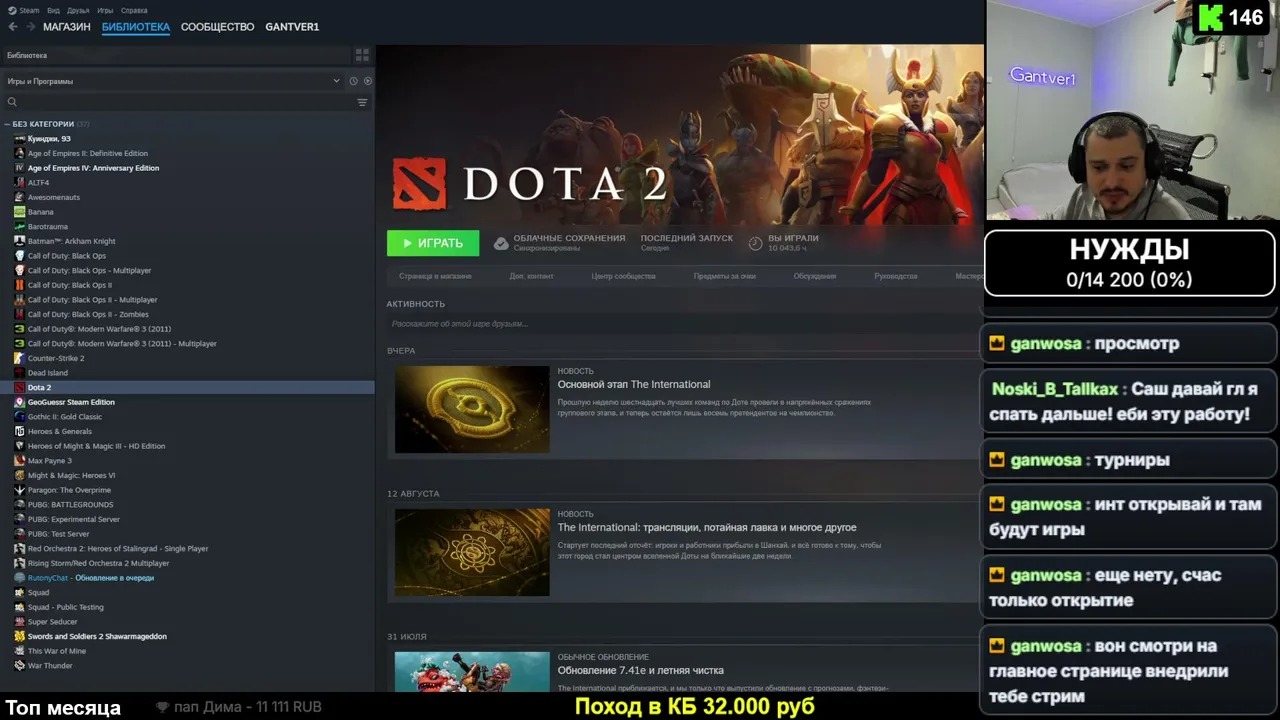
Task: Switch to the СООБЩЕСТВО tab
Action: point(218,27)
